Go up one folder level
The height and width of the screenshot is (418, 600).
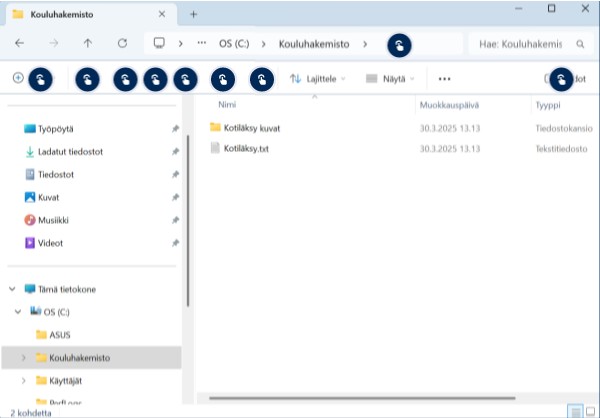coord(88,44)
